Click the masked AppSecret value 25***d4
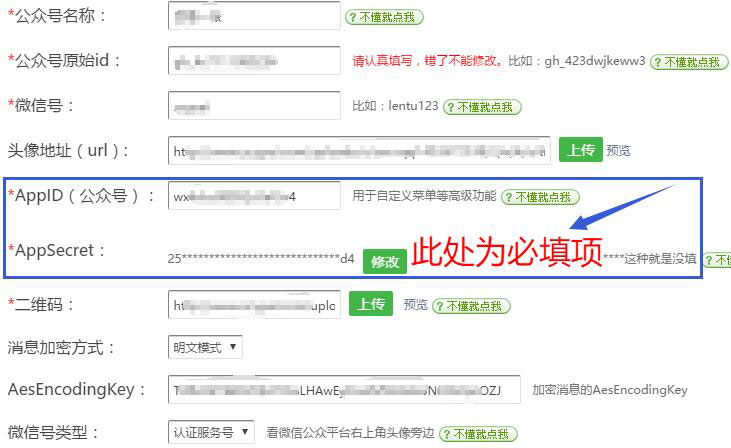Image resolution: width=731 pixels, height=448 pixels. click(261, 258)
